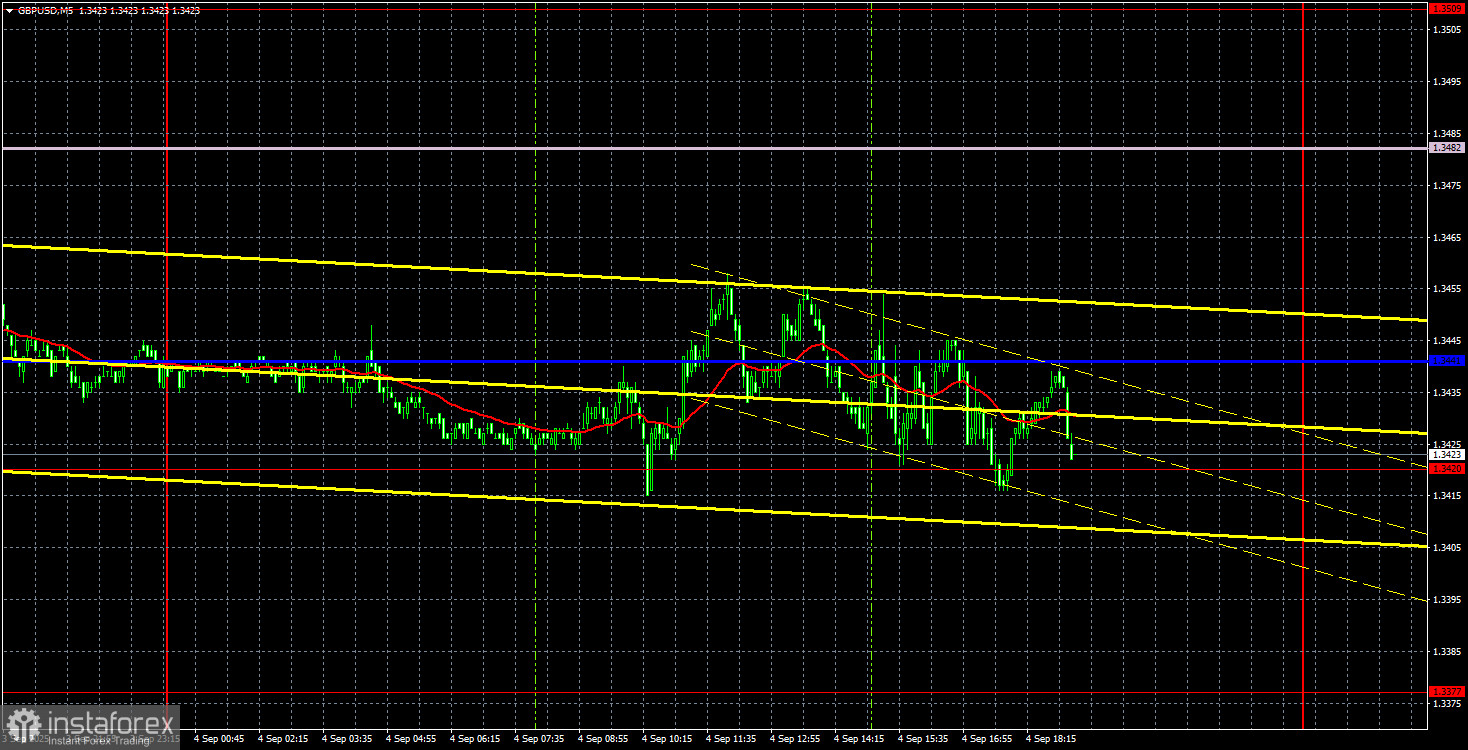Click the 4 Sep 06:15 time label
The width and height of the screenshot is (1468, 750).
pos(475,739)
